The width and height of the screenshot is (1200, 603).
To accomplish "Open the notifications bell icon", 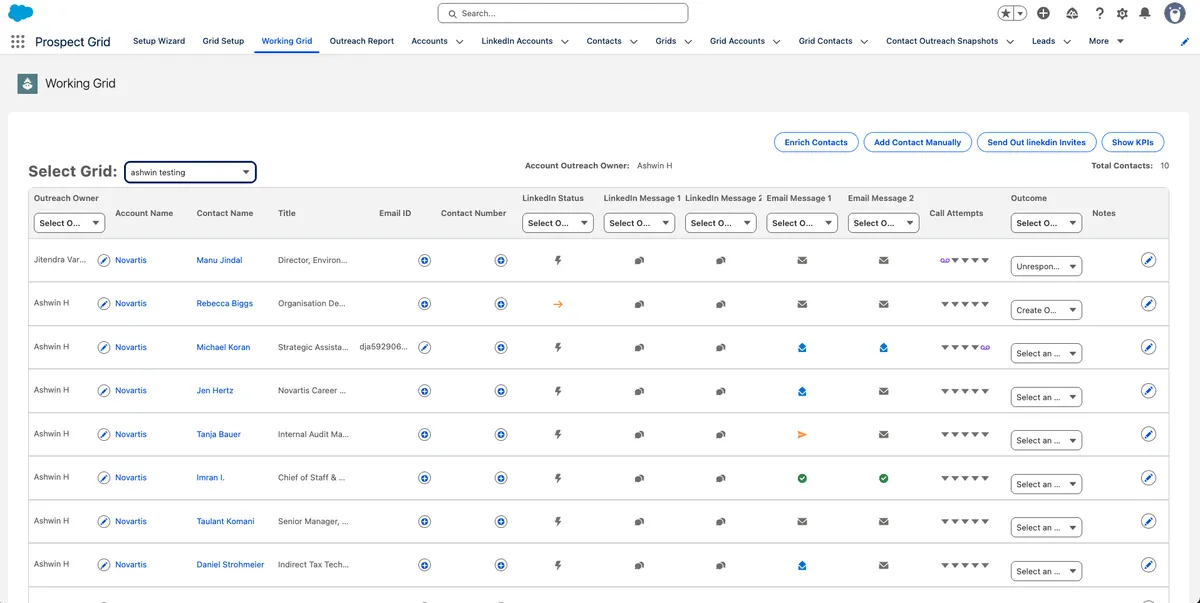I will pyautogui.click(x=1145, y=13).
